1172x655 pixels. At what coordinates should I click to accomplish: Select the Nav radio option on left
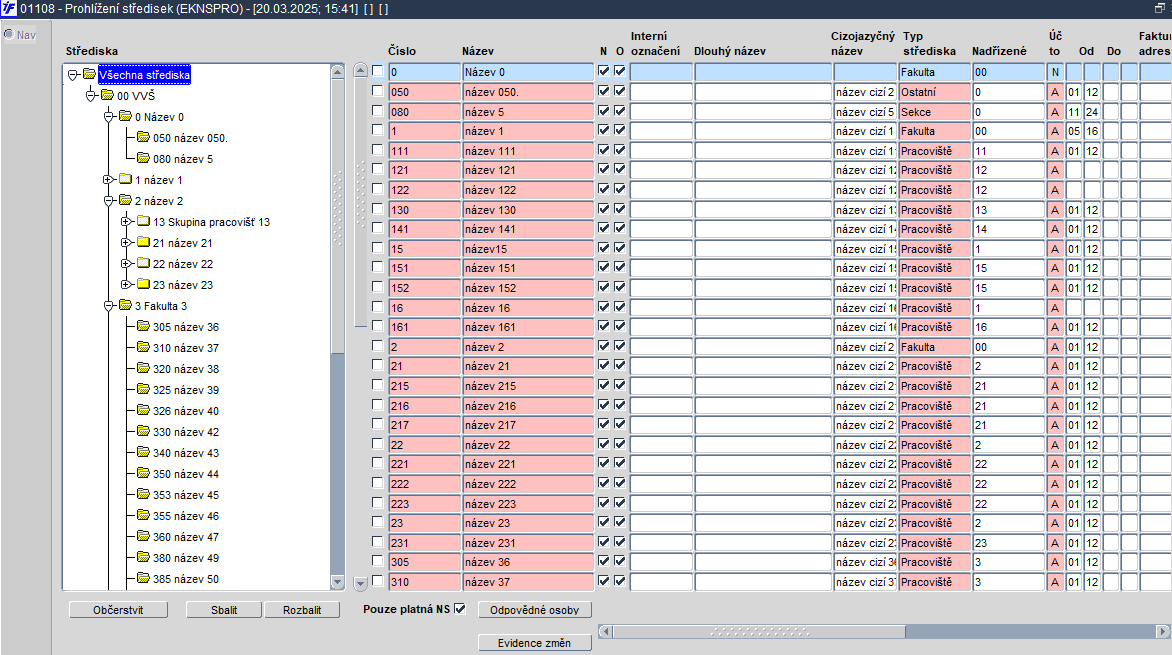click(9, 34)
